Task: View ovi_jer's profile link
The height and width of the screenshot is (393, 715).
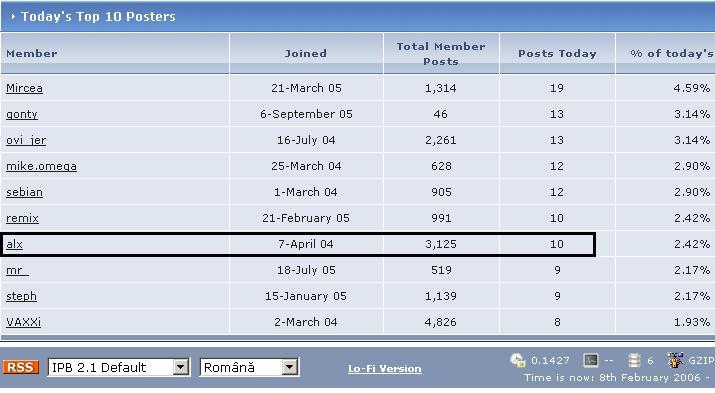Action: [26, 140]
